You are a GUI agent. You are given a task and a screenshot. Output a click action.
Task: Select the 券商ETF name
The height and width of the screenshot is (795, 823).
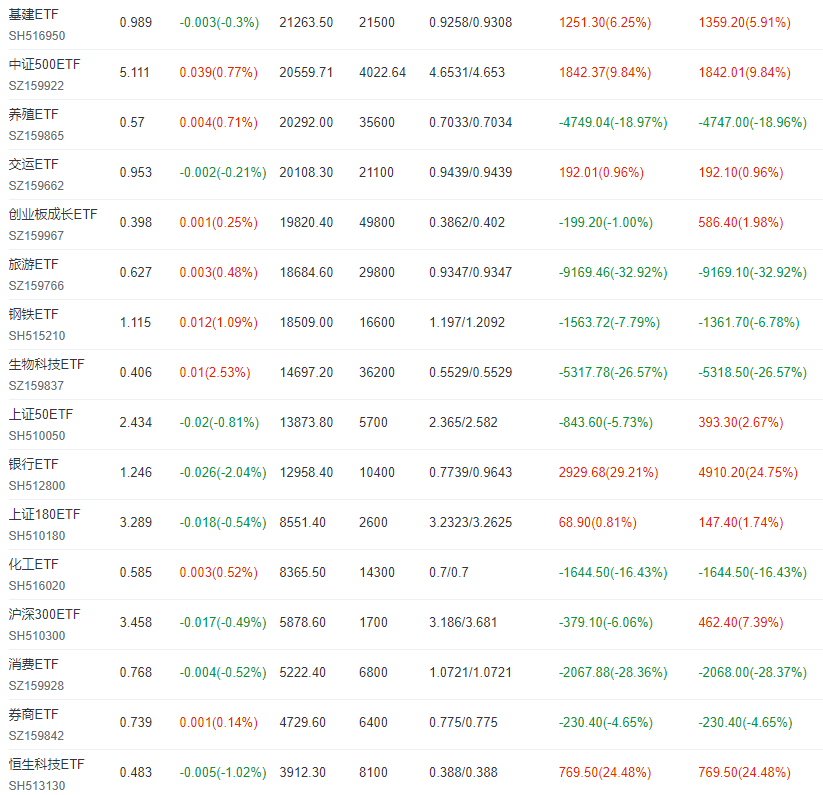click(x=34, y=714)
